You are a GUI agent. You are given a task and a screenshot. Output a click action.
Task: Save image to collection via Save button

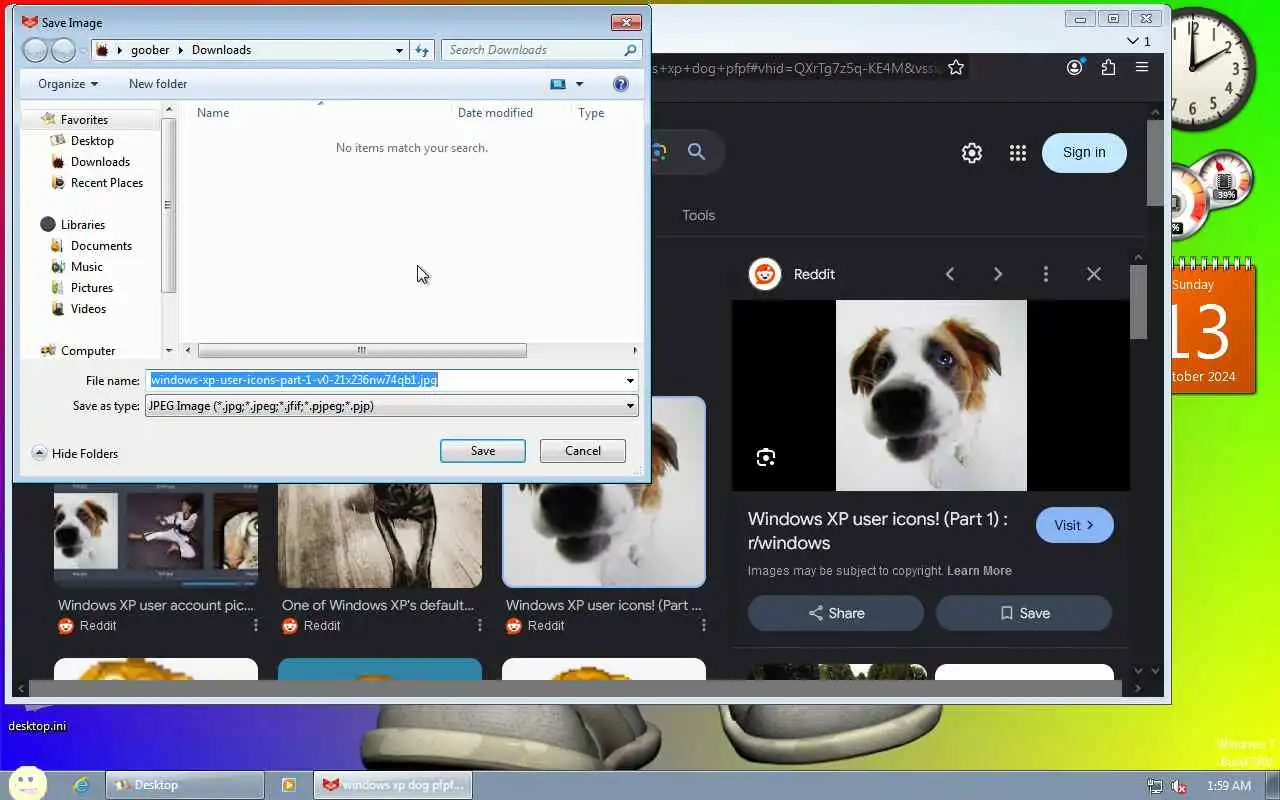pyautogui.click(x=1024, y=613)
